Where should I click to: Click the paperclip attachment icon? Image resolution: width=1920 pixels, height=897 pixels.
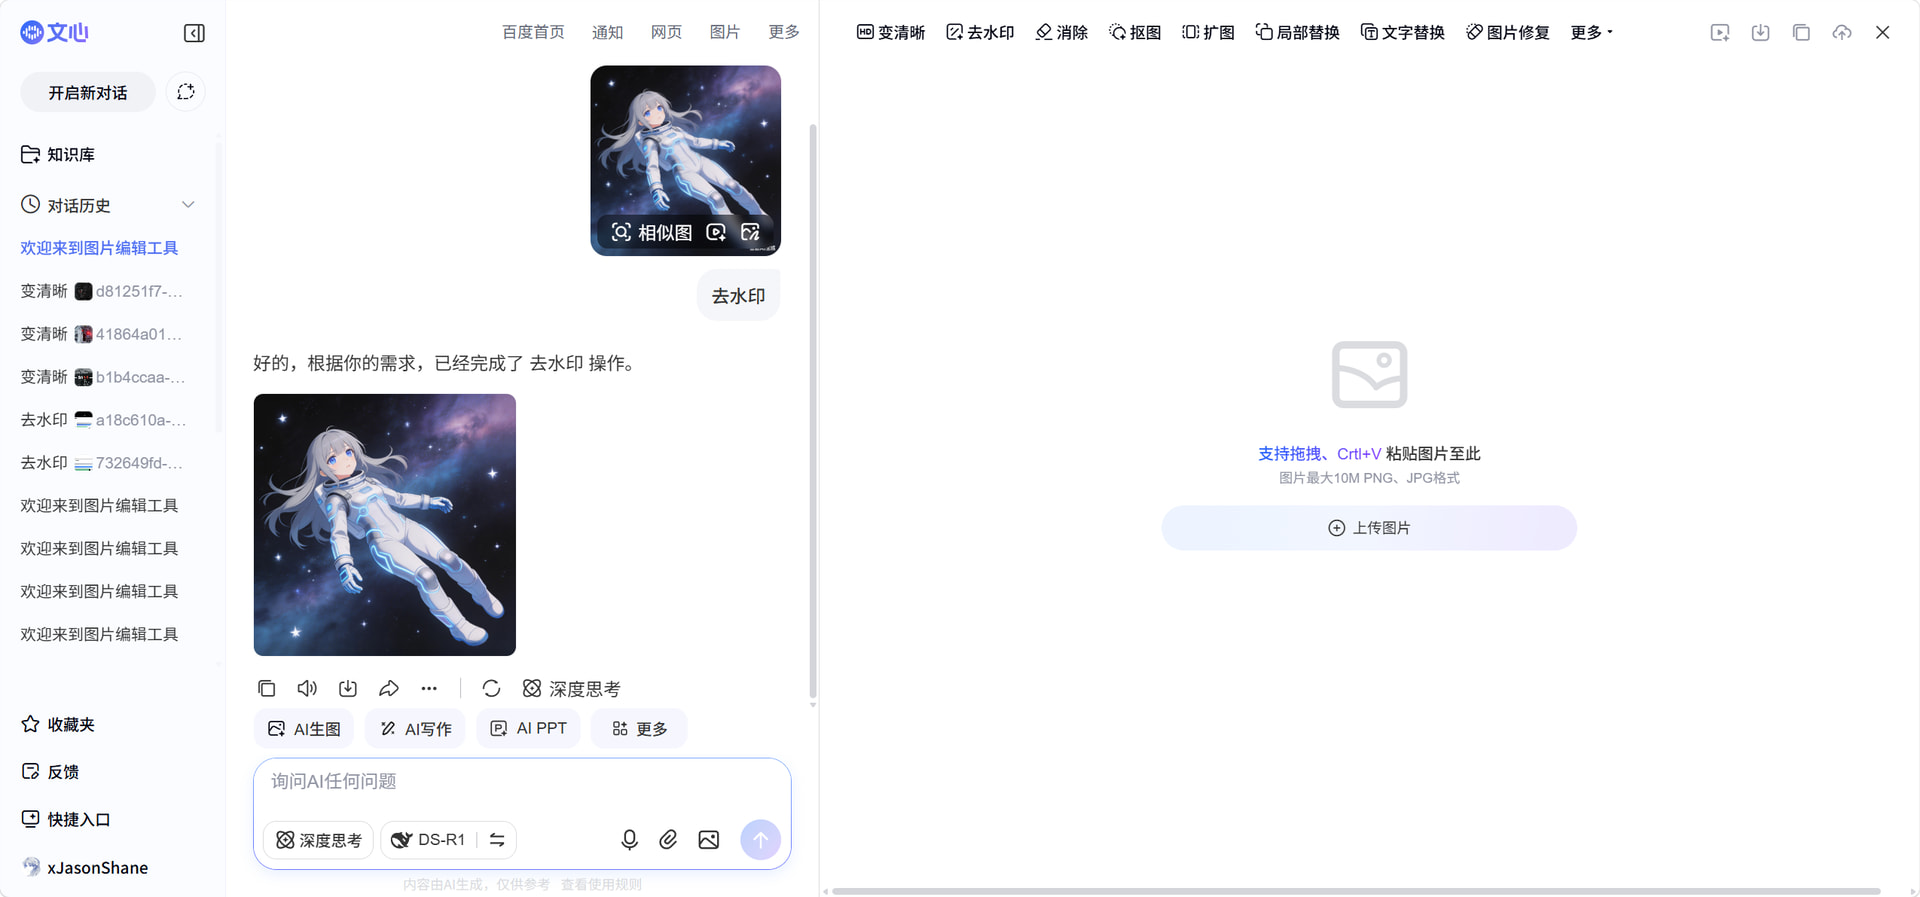pos(668,840)
